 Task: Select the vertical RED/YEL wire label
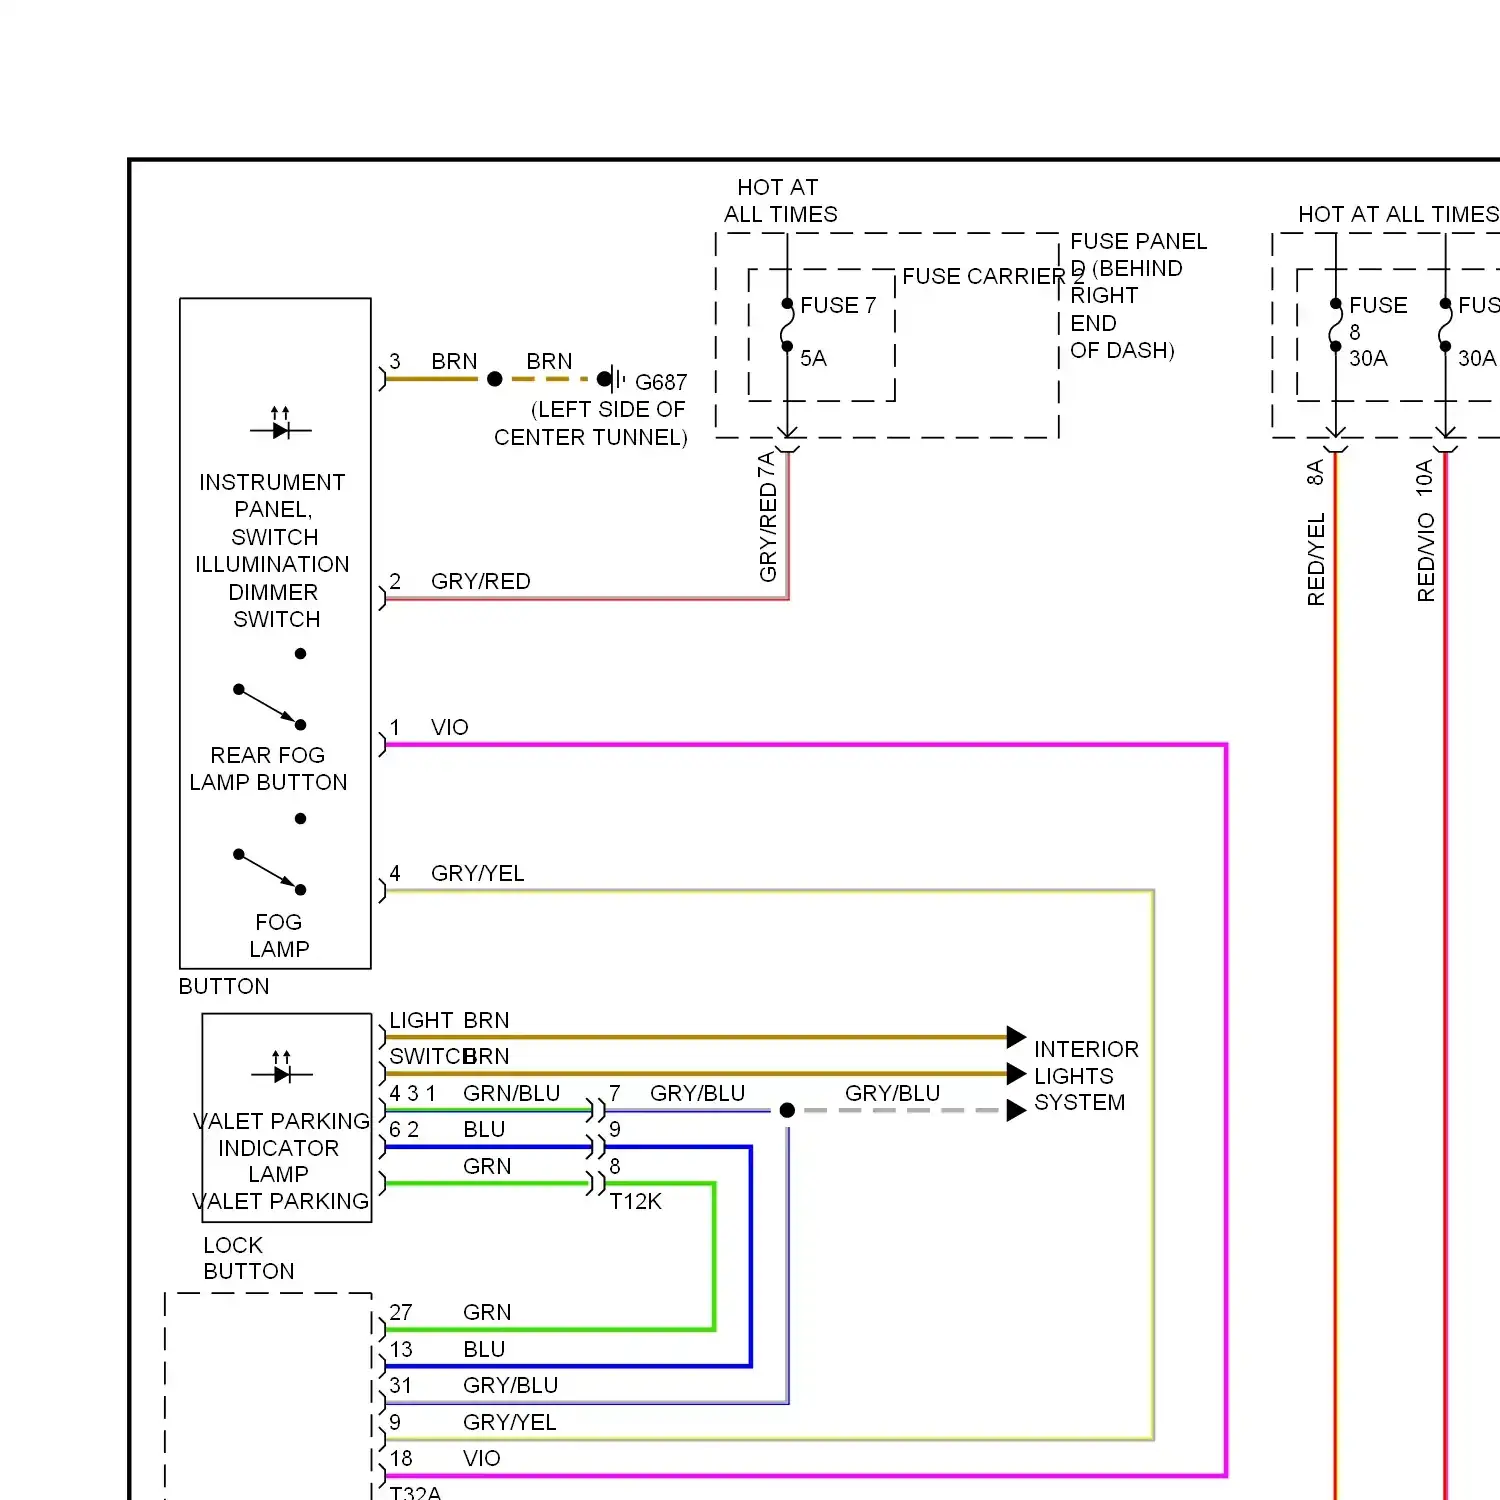click(x=1316, y=559)
